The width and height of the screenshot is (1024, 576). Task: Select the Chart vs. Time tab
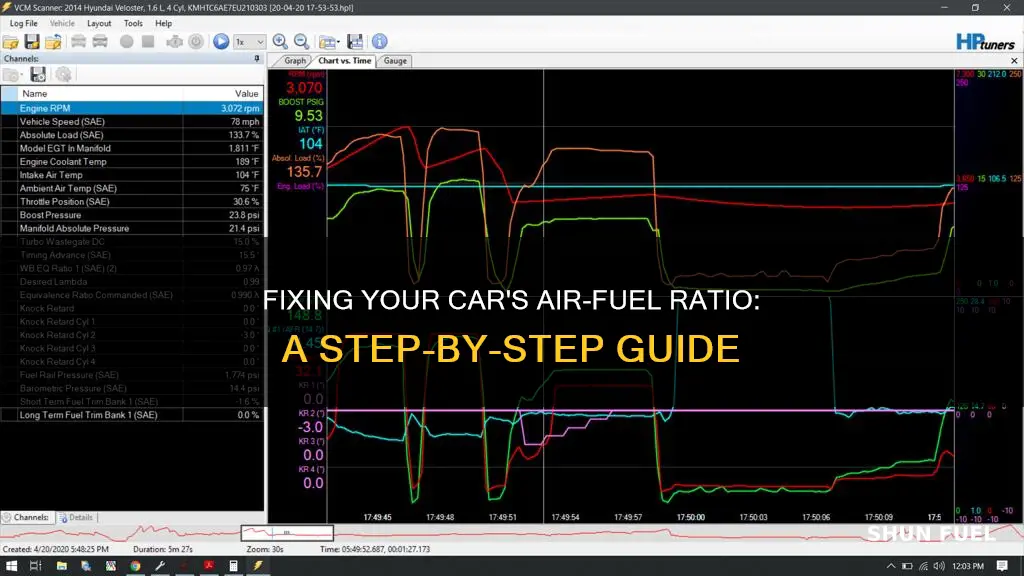[x=344, y=61]
